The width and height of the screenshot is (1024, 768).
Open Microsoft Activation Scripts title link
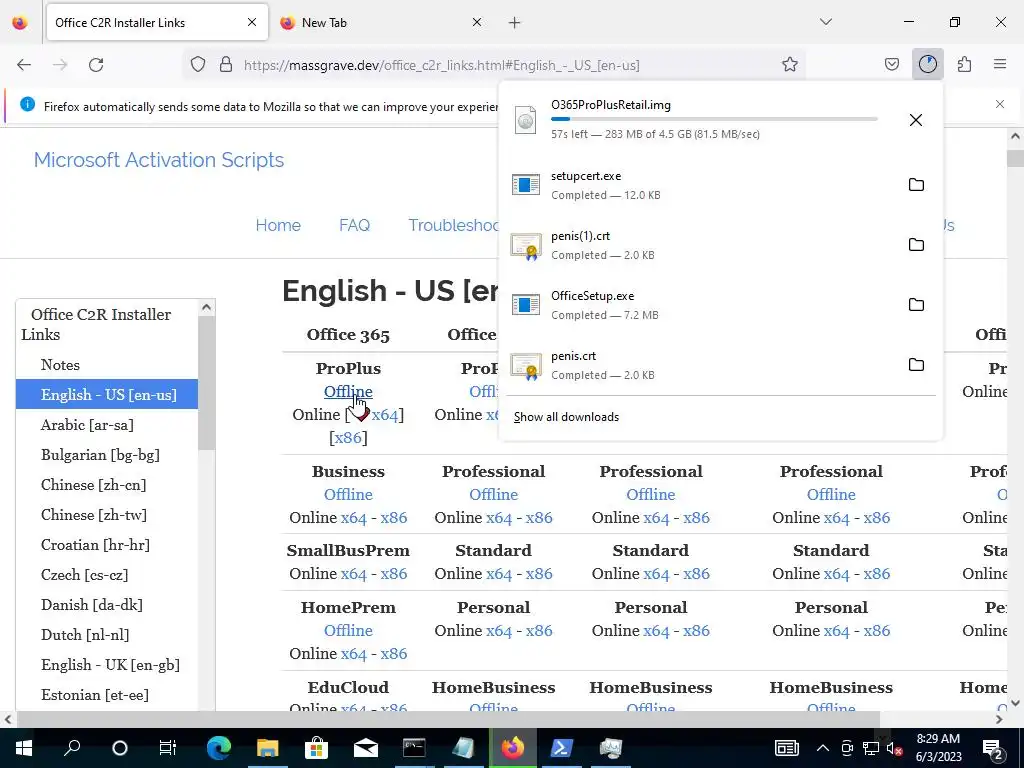[159, 160]
